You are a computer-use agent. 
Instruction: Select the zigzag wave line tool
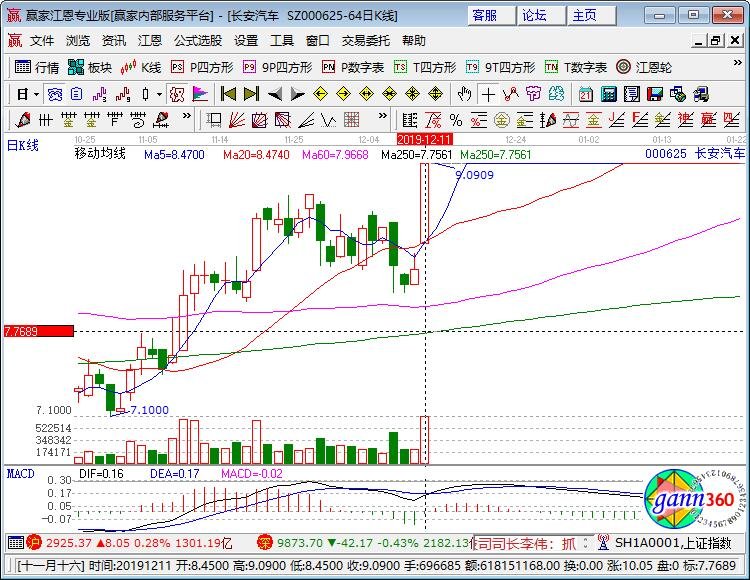click(329, 120)
